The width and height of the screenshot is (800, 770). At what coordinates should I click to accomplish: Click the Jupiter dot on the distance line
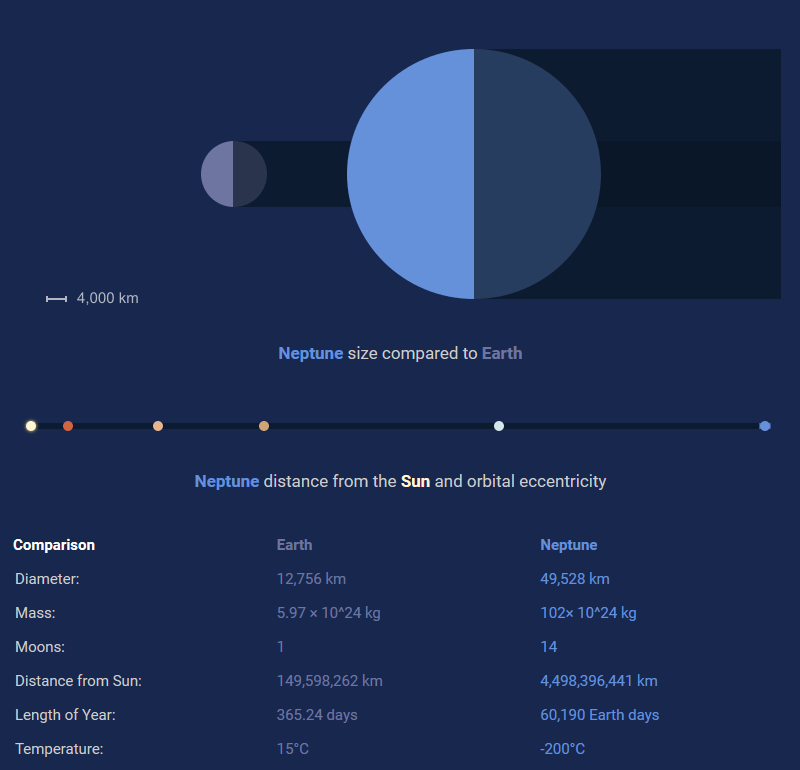(x=158, y=426)
